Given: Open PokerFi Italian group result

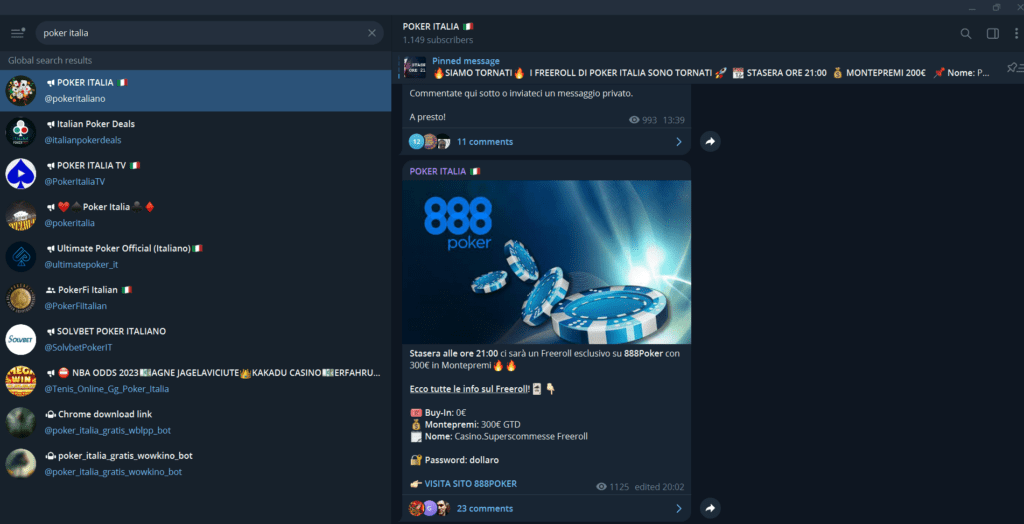Looking at the screenshot, I should pyautogui.click(x=195, y=298).
